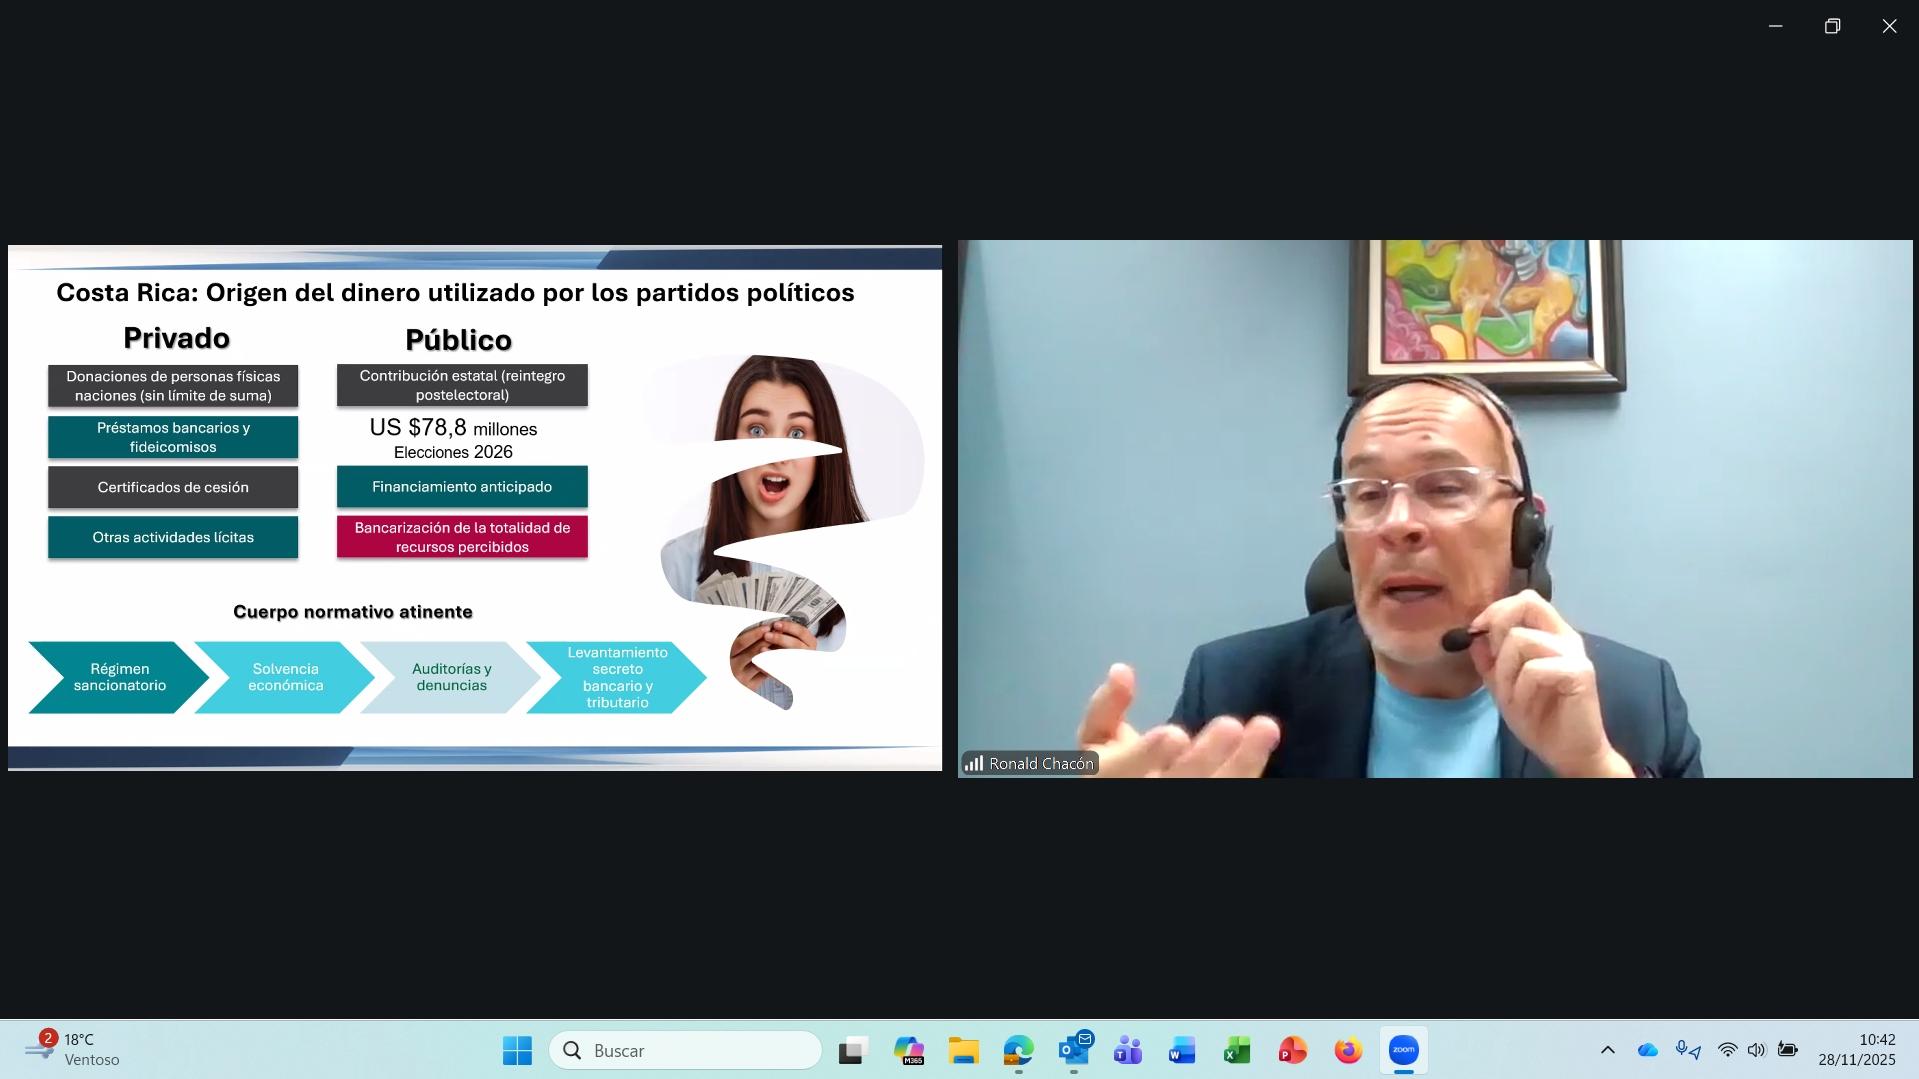The image size is (1919, 1079).
Task: Click the microphone in-use tray indicator
Action: tap(1687, 1050)
